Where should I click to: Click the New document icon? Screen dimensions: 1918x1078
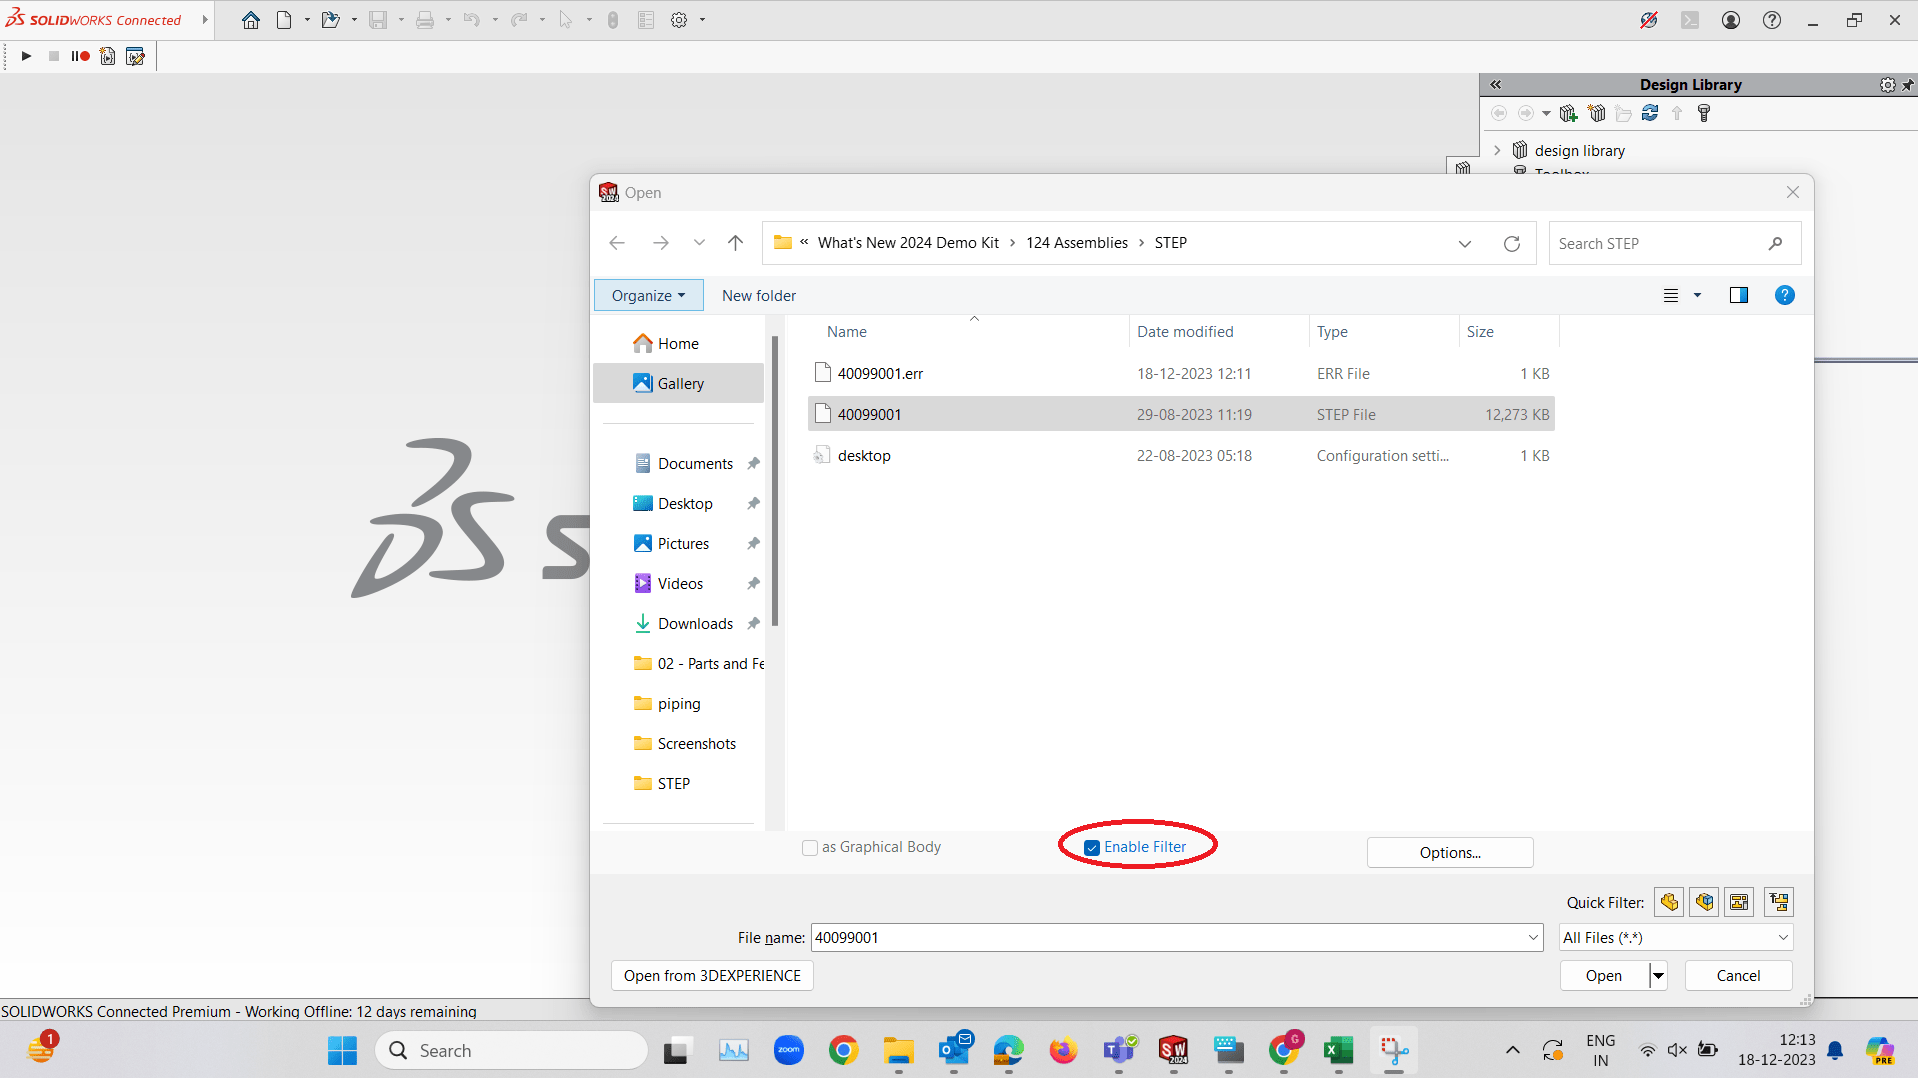284,20
